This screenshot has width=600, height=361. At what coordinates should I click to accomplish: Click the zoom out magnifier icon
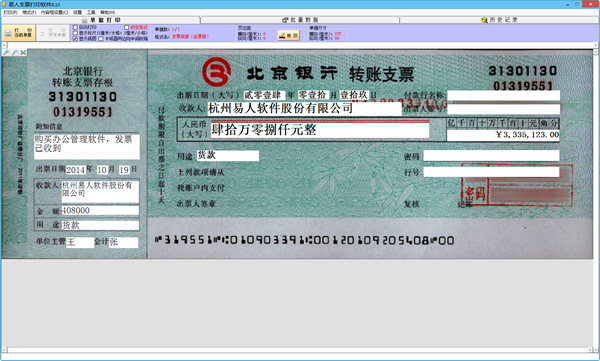click(x=15, y=52)
